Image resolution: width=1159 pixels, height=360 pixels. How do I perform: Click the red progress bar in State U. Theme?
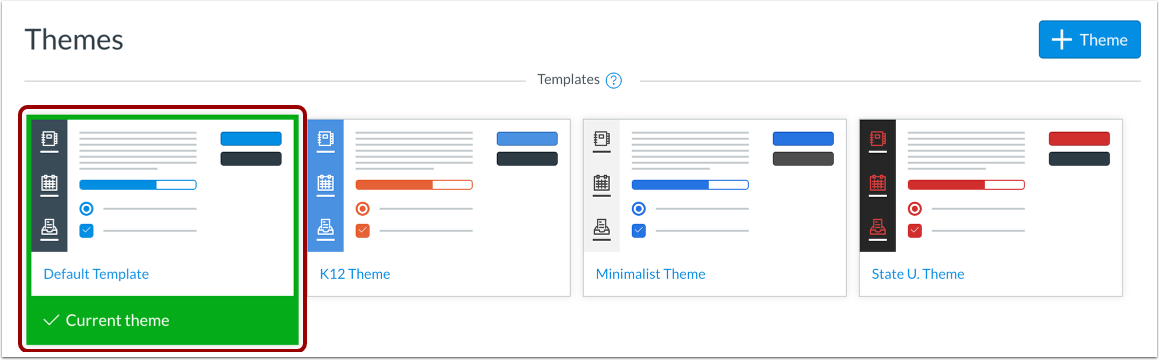[966, 185]
